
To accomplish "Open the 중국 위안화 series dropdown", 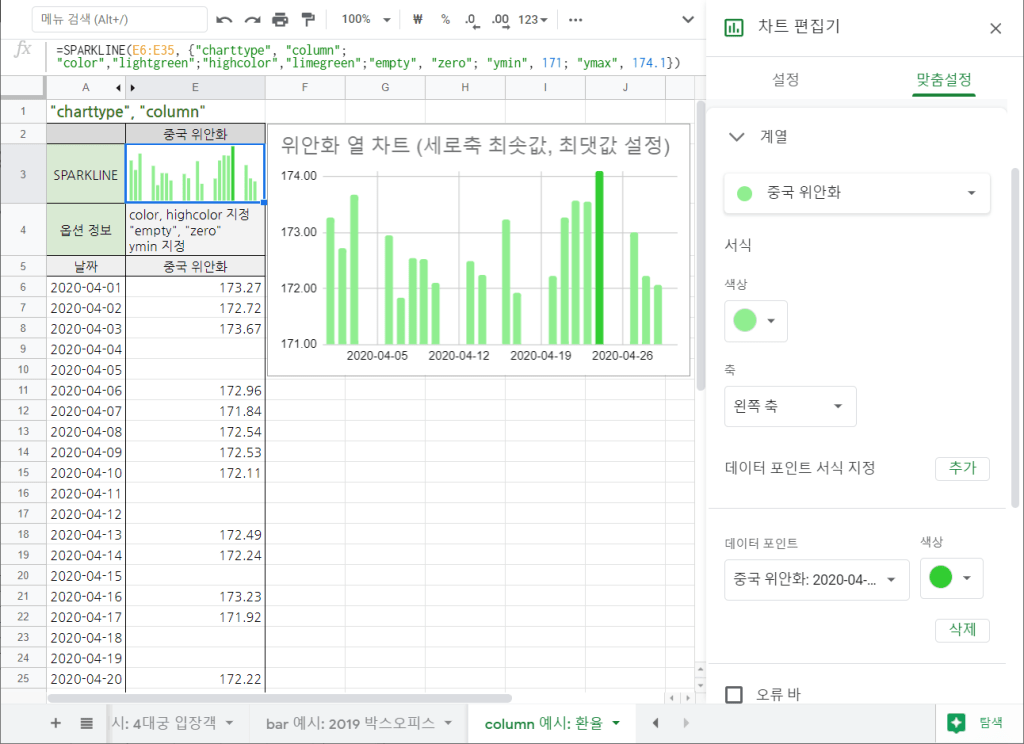I will tap(856, 193).
